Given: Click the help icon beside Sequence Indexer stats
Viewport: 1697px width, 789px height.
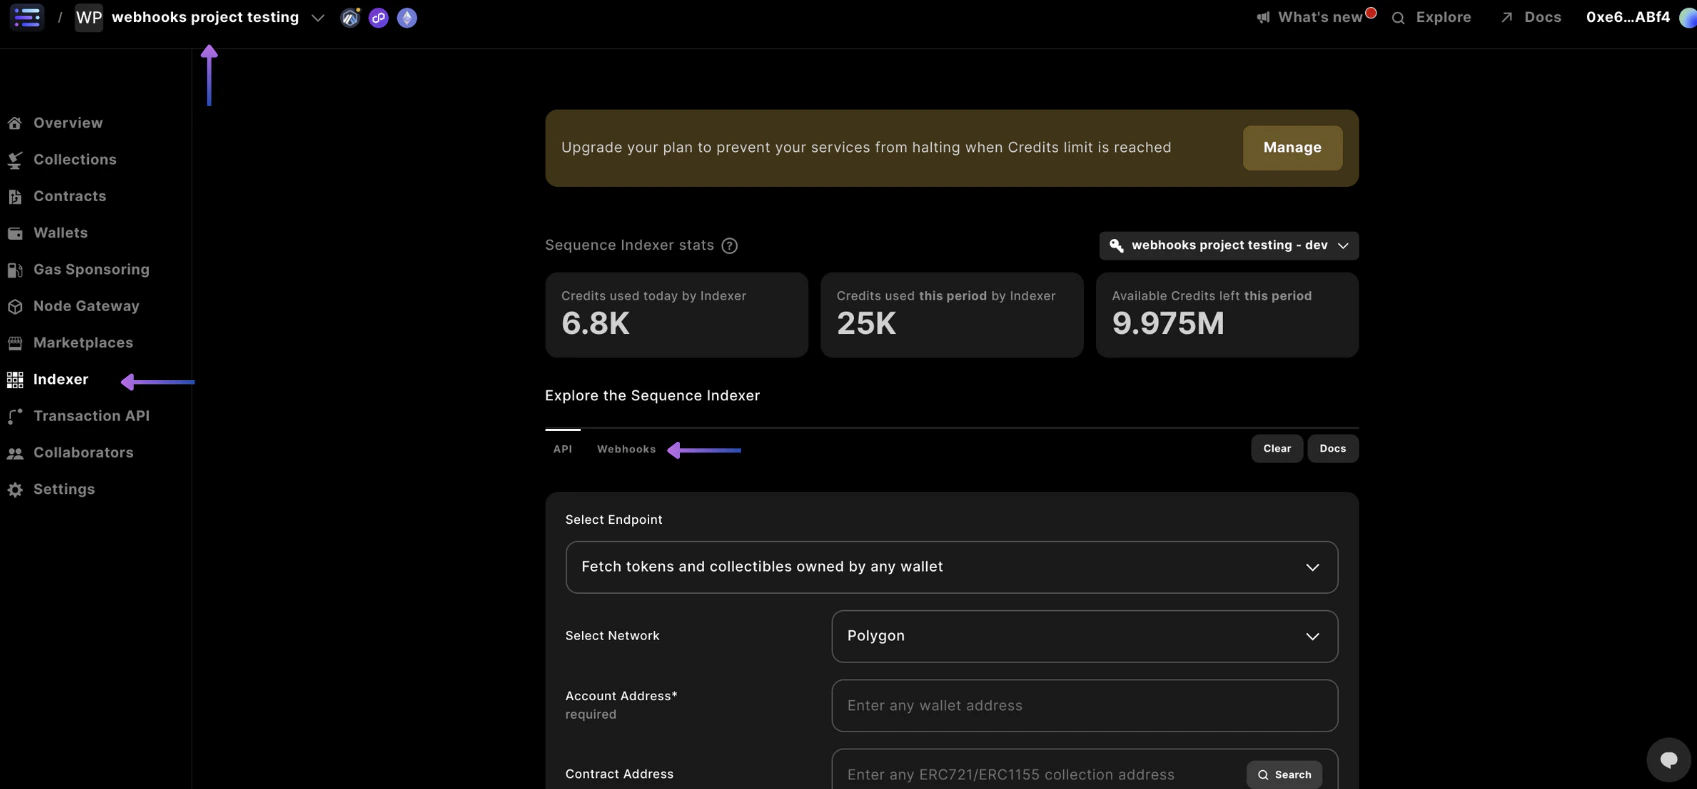Looking at the screenshot, I should 730,246.
